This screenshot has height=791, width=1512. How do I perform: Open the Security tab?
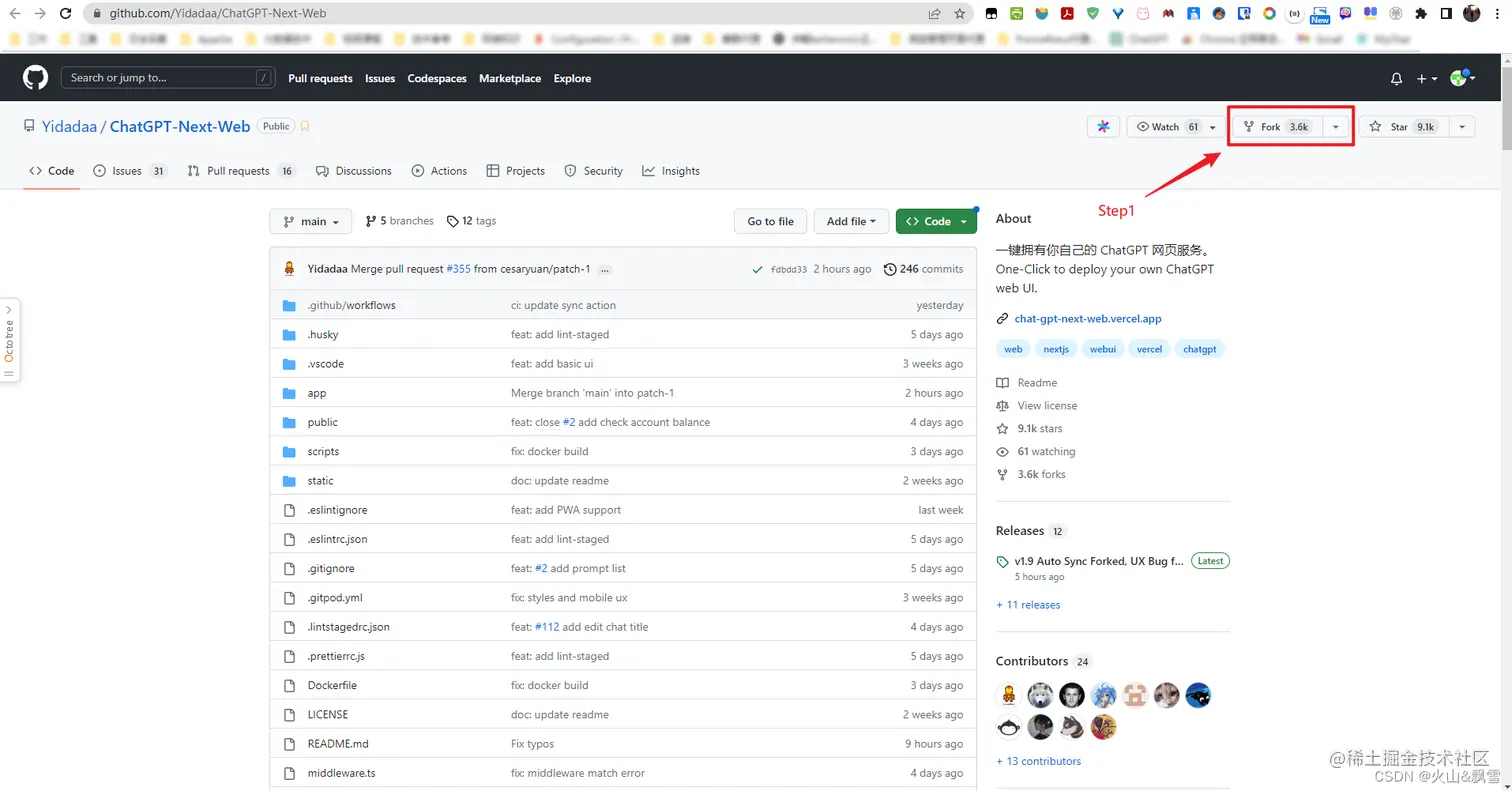(x=593, y=171)
